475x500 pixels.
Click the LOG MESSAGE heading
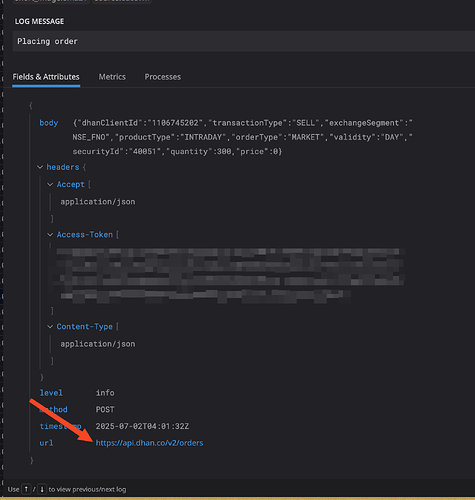click(x=39, y=21)
